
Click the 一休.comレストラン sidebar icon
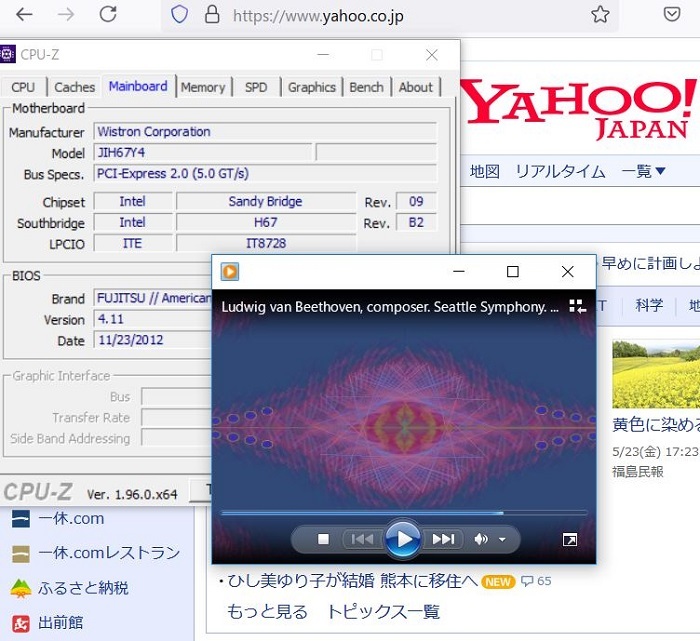21,554
